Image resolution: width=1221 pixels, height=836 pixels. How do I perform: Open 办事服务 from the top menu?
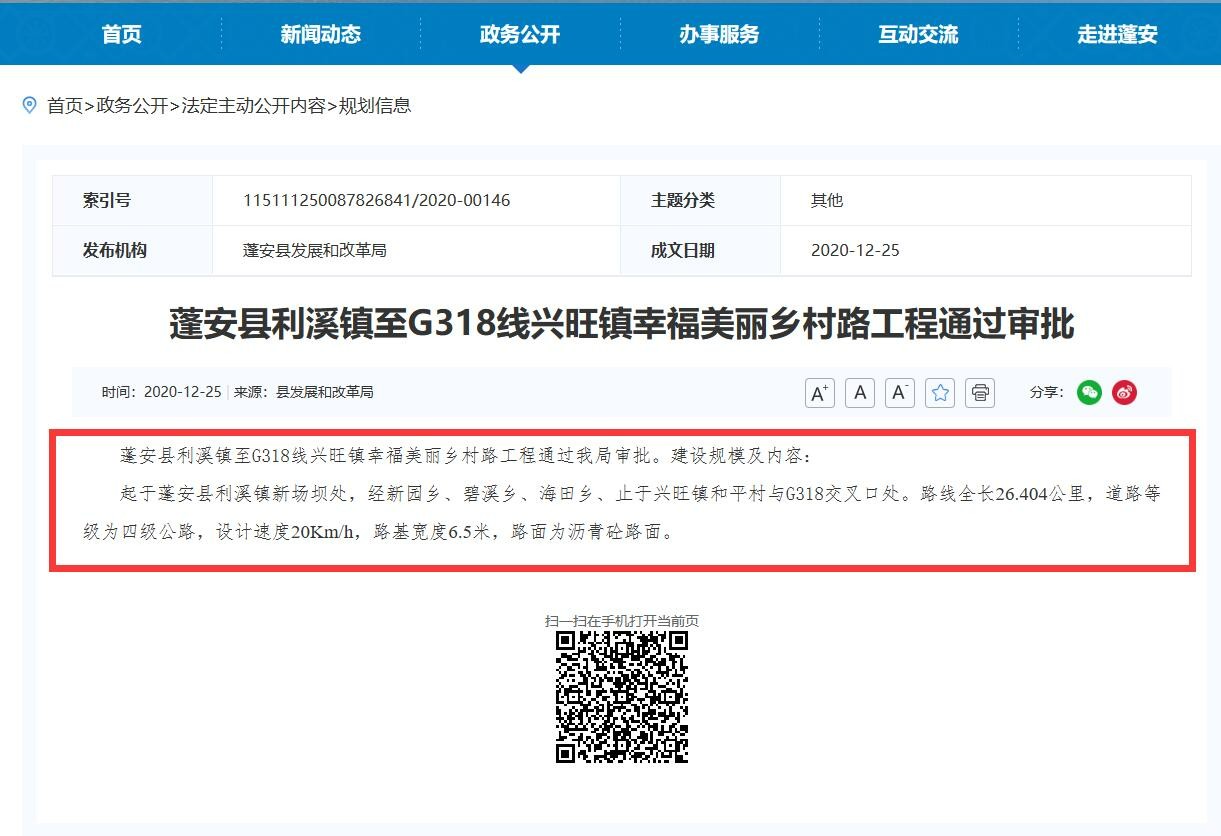(x=719, y=34)
